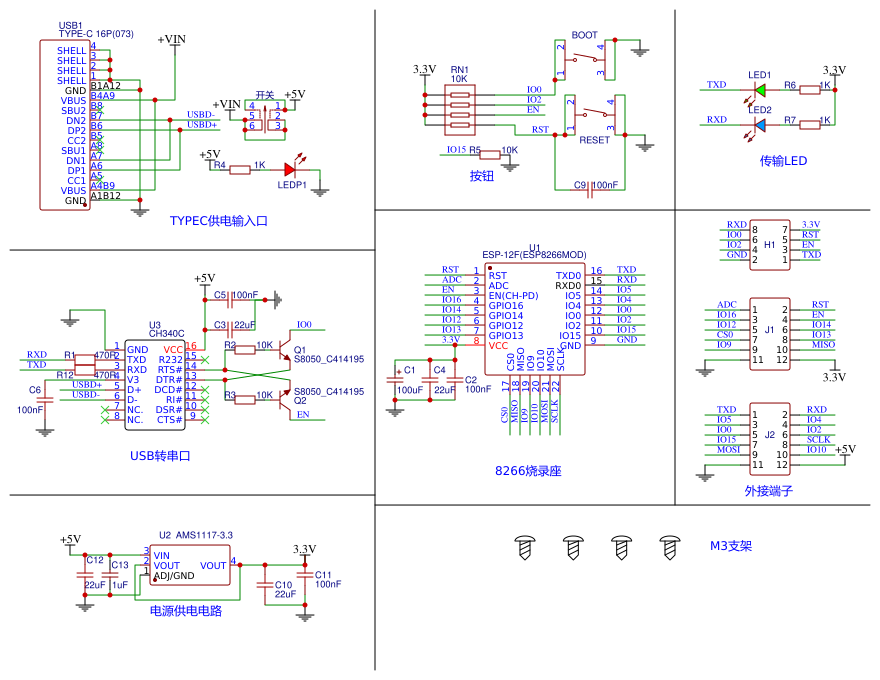Image resolution: width=880 pixels, height=680 pixels.
Task: Click the 电源供电电路 section label
Action: click(186, 610)
